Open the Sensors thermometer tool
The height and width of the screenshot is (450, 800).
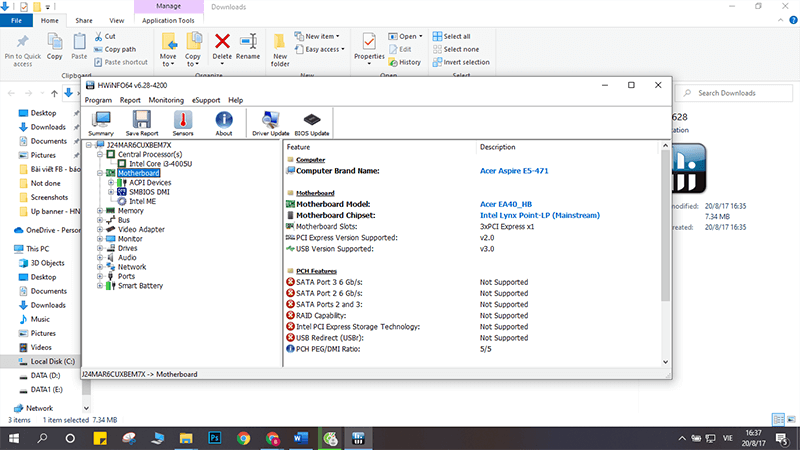[183, 123]
